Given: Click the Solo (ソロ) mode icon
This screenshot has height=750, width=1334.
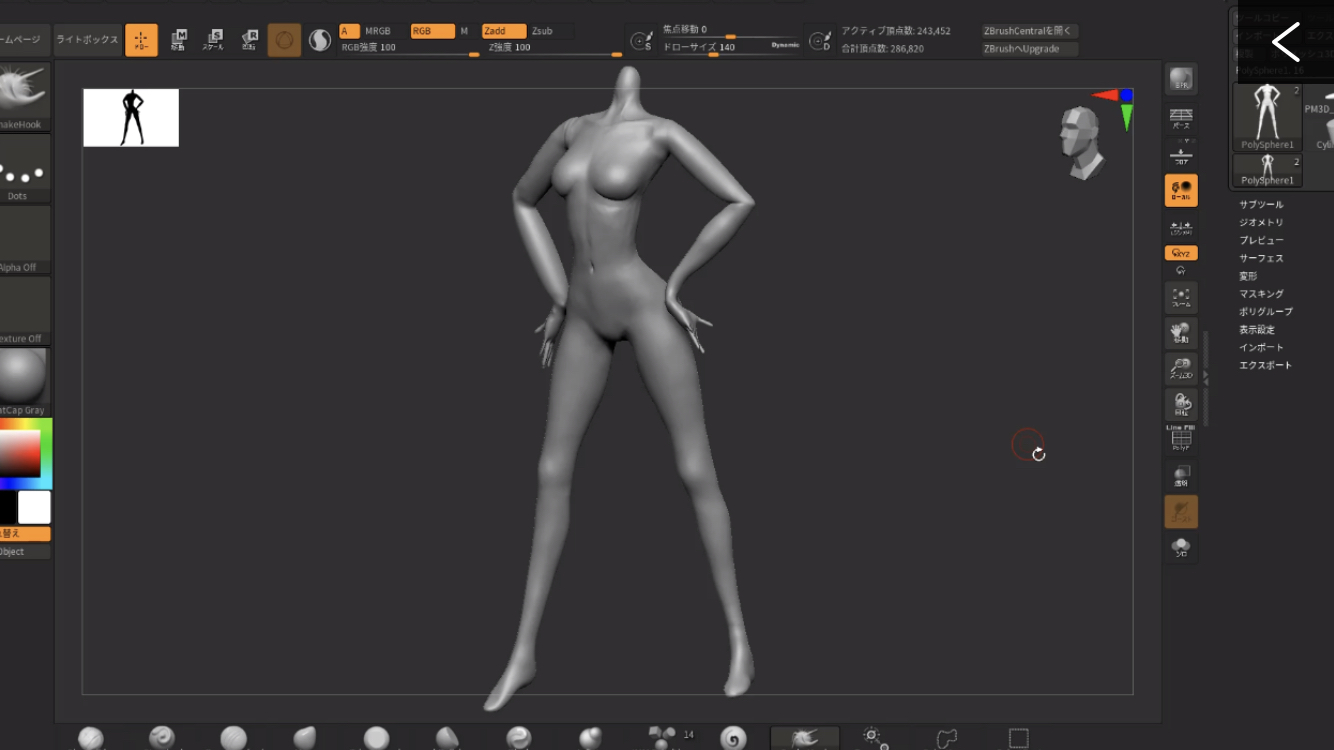Looking at the screenshot, I should 1181,547.
